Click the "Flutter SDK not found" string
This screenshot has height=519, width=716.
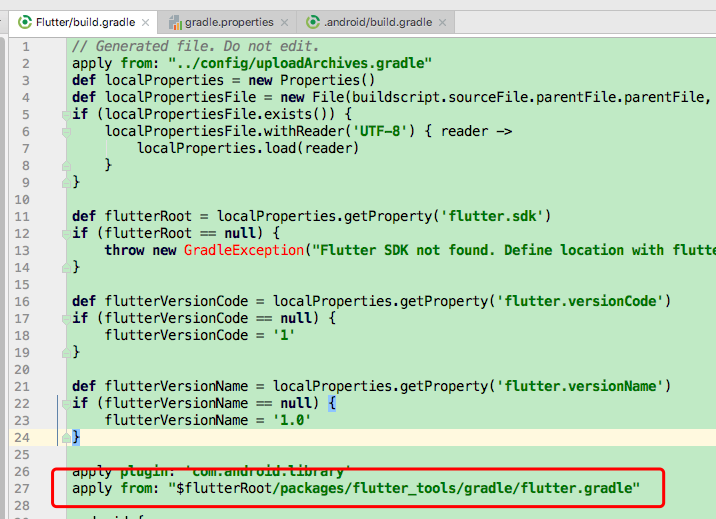pos(402,250)
